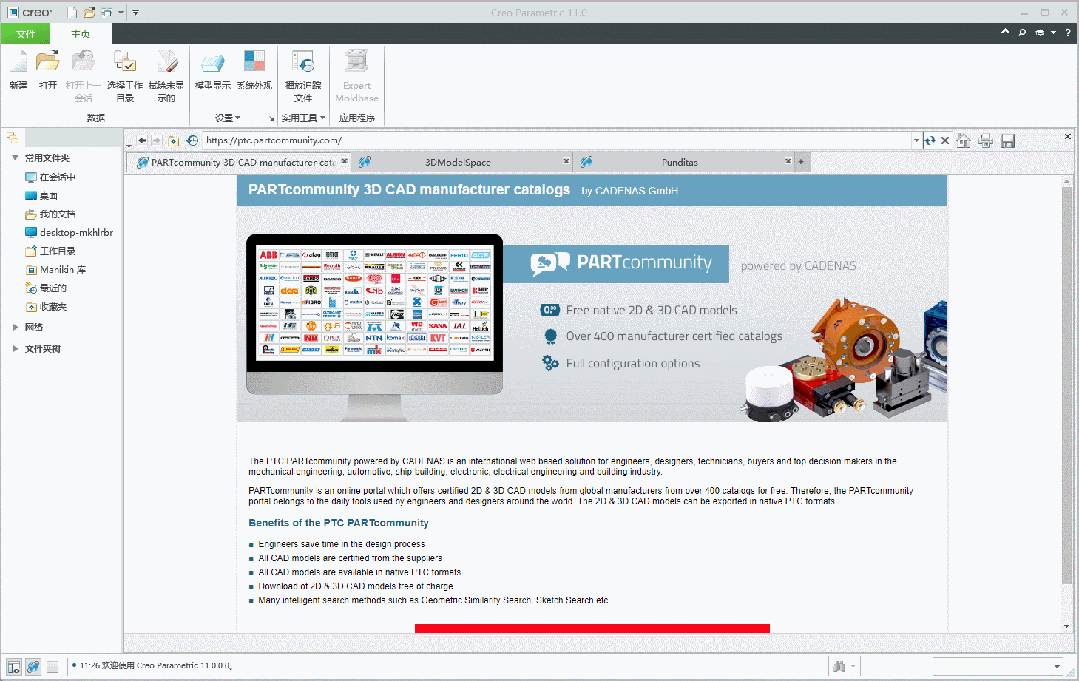Click 播放追踪文件 (Play trail file) icon
1079x681 pixels.
303,62
